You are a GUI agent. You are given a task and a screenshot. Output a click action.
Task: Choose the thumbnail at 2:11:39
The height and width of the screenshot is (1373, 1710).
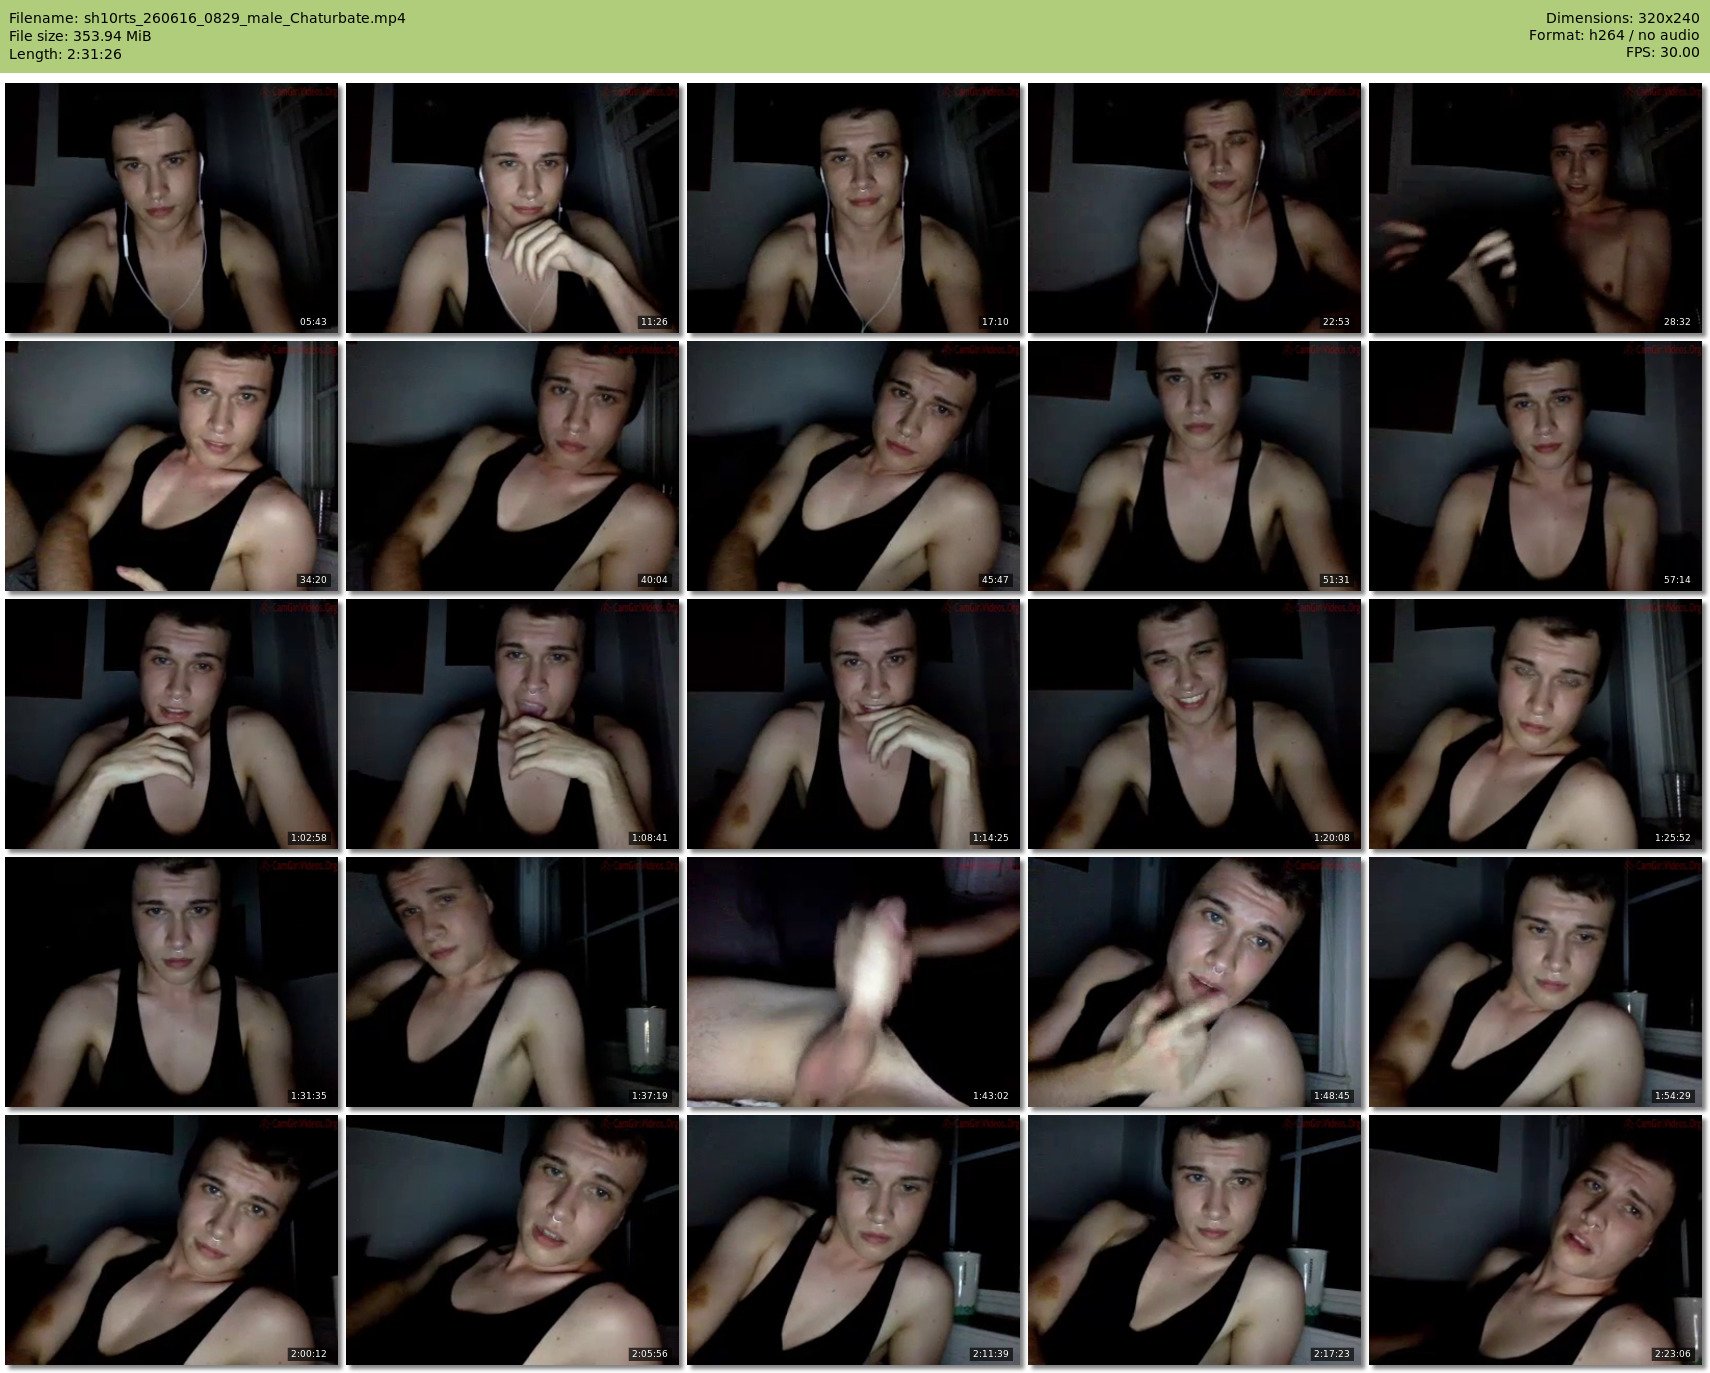point(854,1240)
